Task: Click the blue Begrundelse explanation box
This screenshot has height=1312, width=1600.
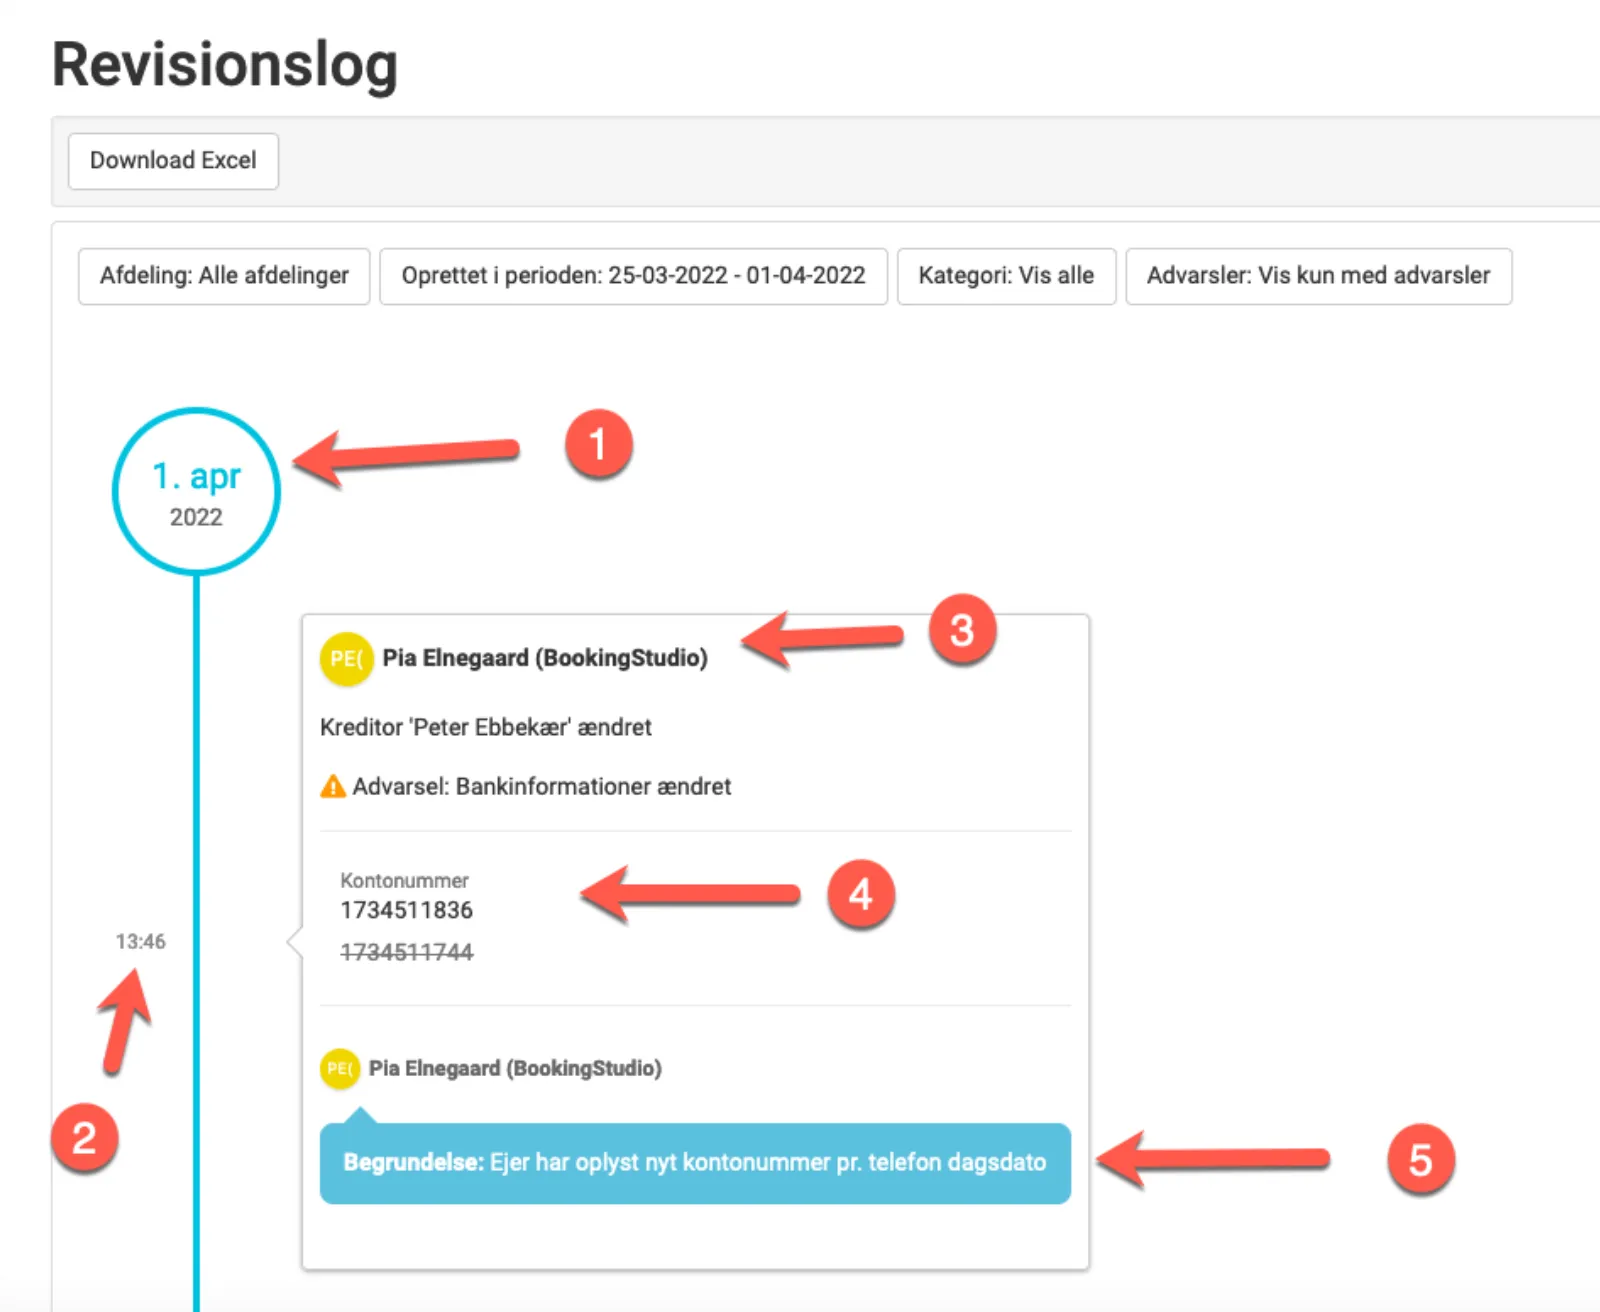Action: point(694,1162)
